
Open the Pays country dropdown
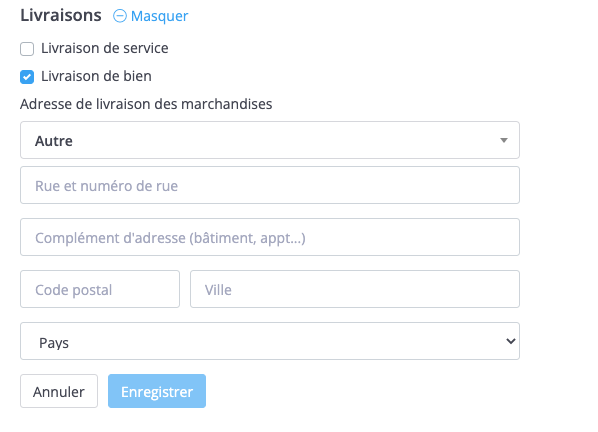click(270, 341)
